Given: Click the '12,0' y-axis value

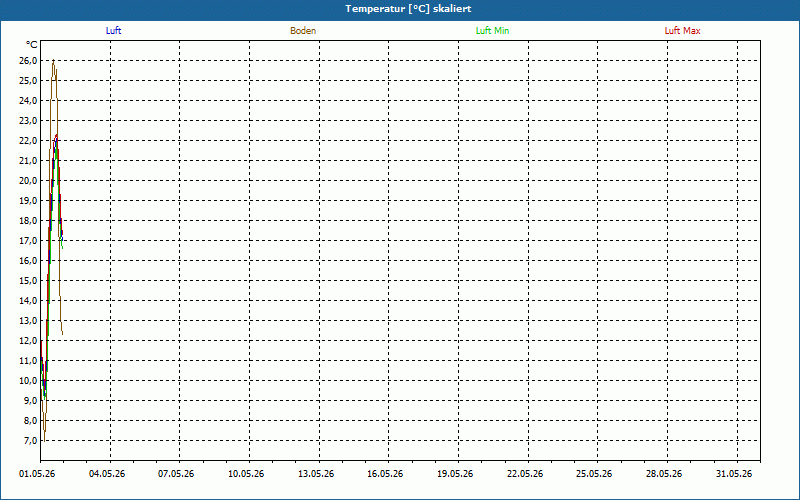Looking at the screenshot, I should pos(29,341).
